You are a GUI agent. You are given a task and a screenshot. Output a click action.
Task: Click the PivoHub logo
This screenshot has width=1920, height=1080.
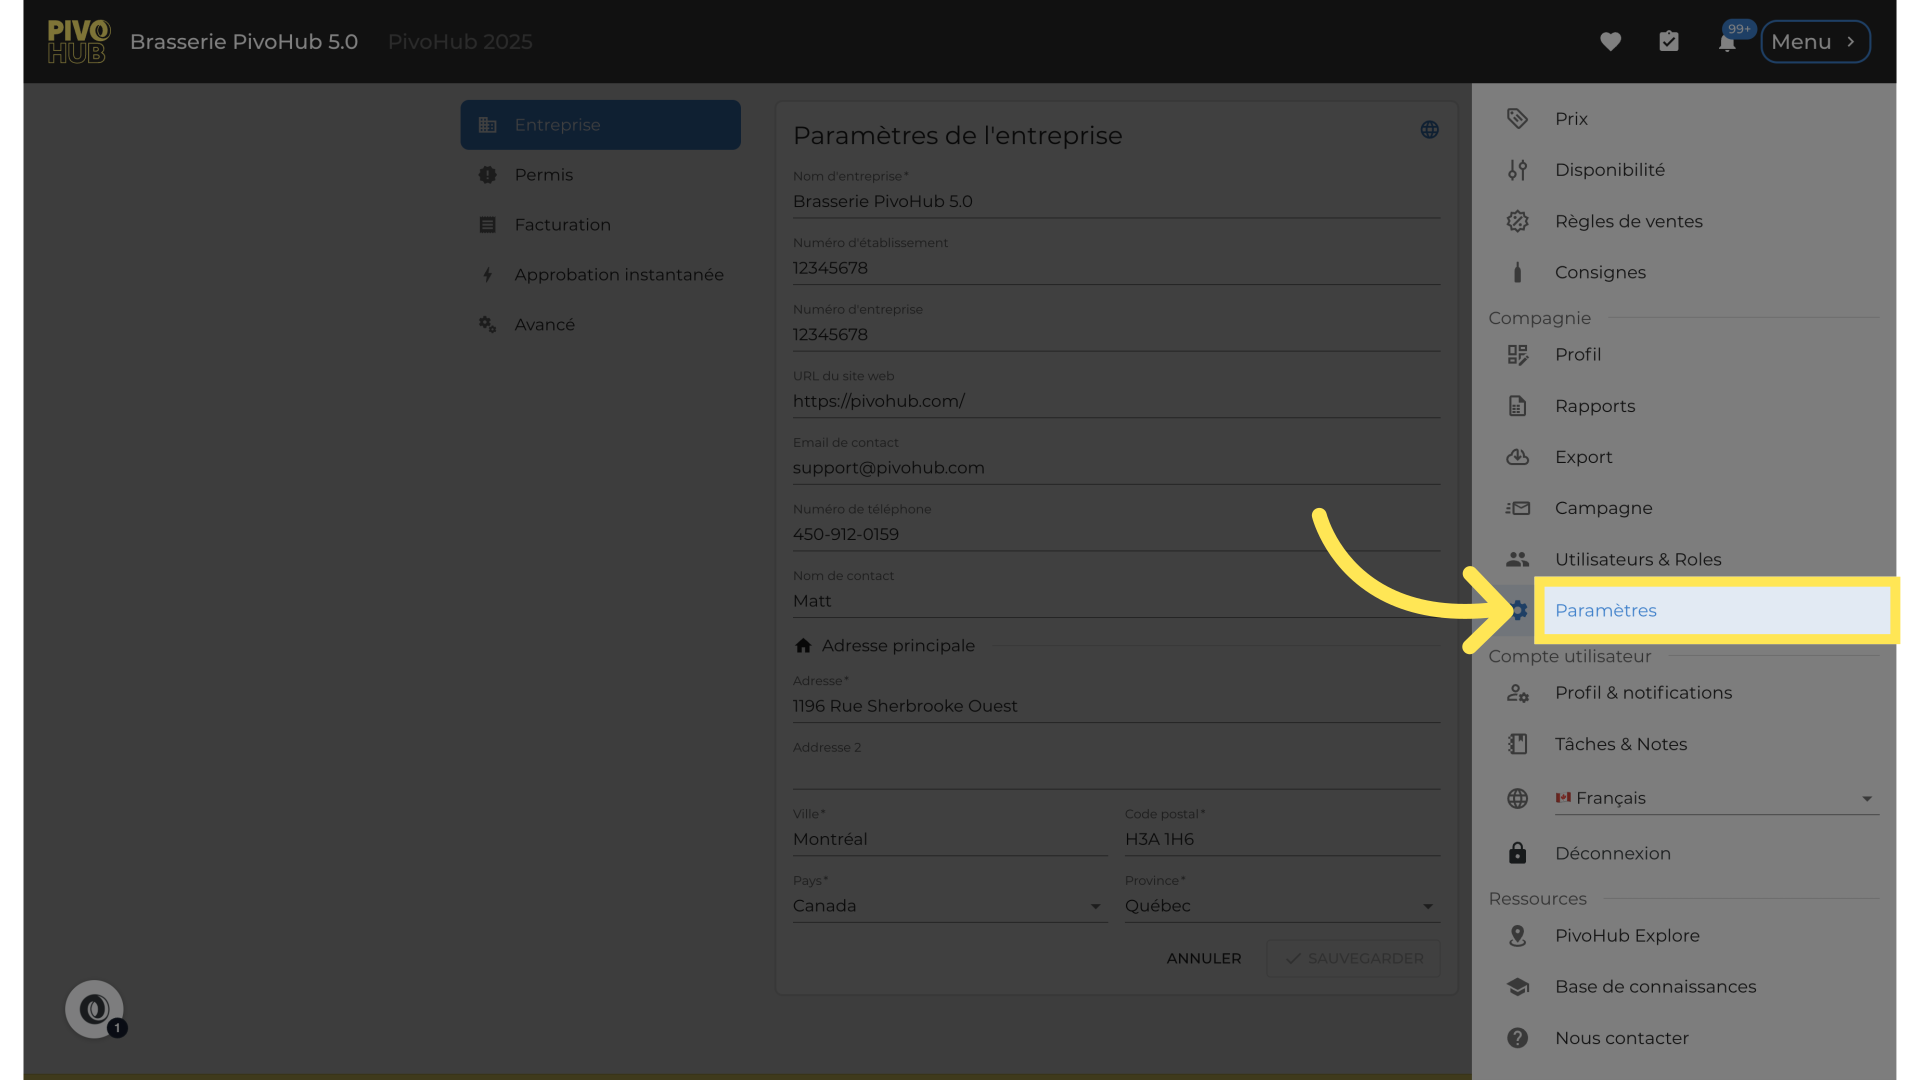78,42
